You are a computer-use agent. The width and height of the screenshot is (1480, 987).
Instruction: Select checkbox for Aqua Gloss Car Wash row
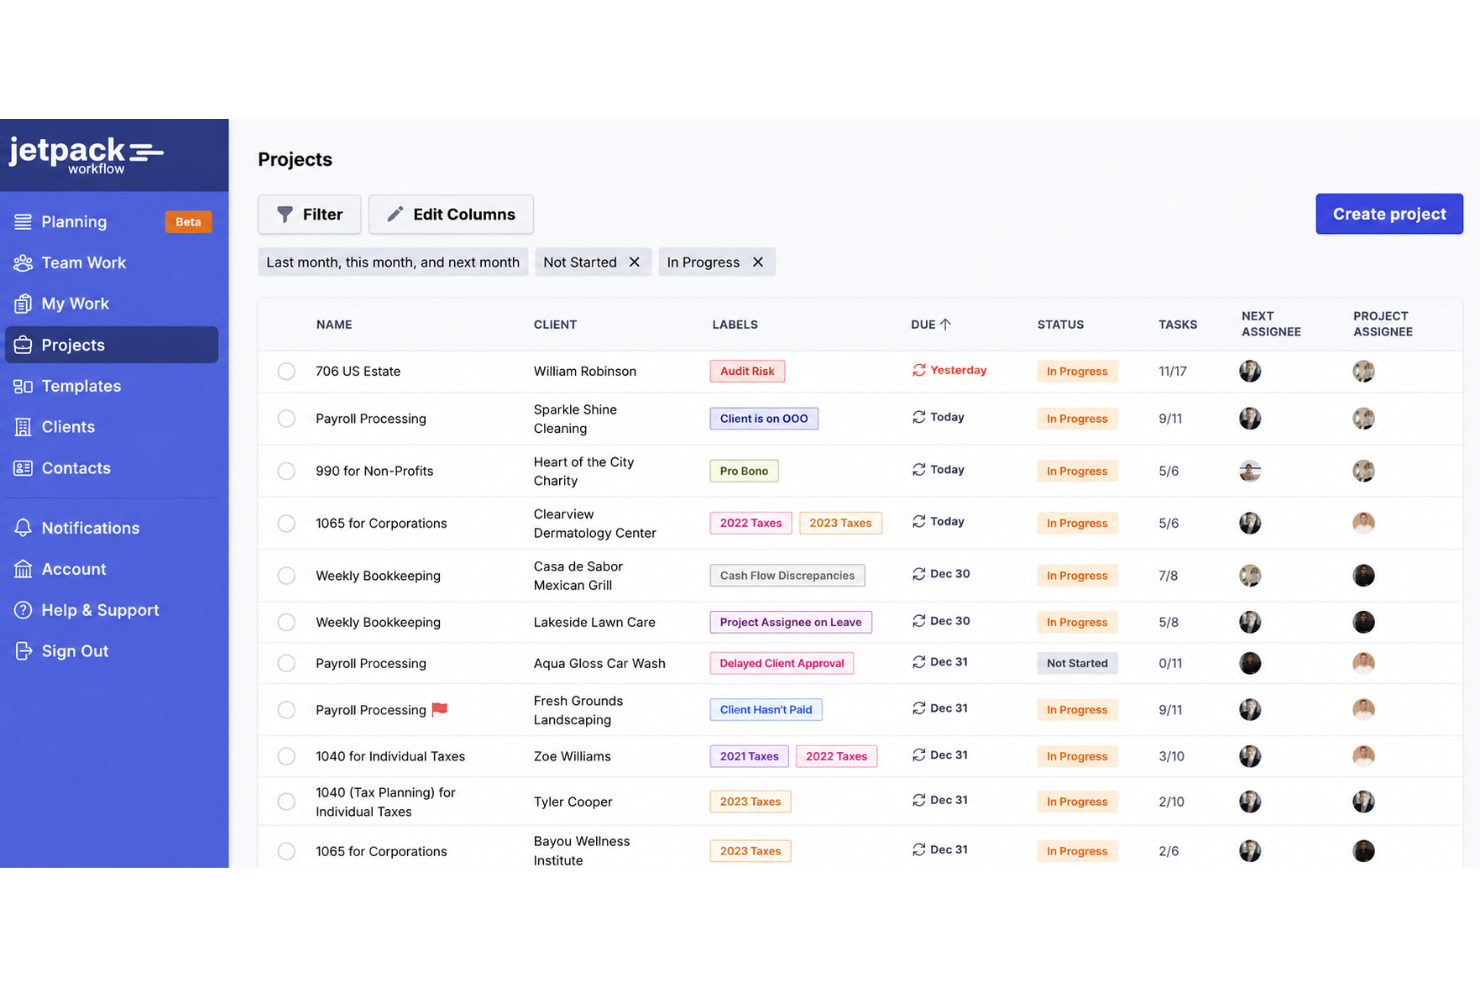point(287,663)
